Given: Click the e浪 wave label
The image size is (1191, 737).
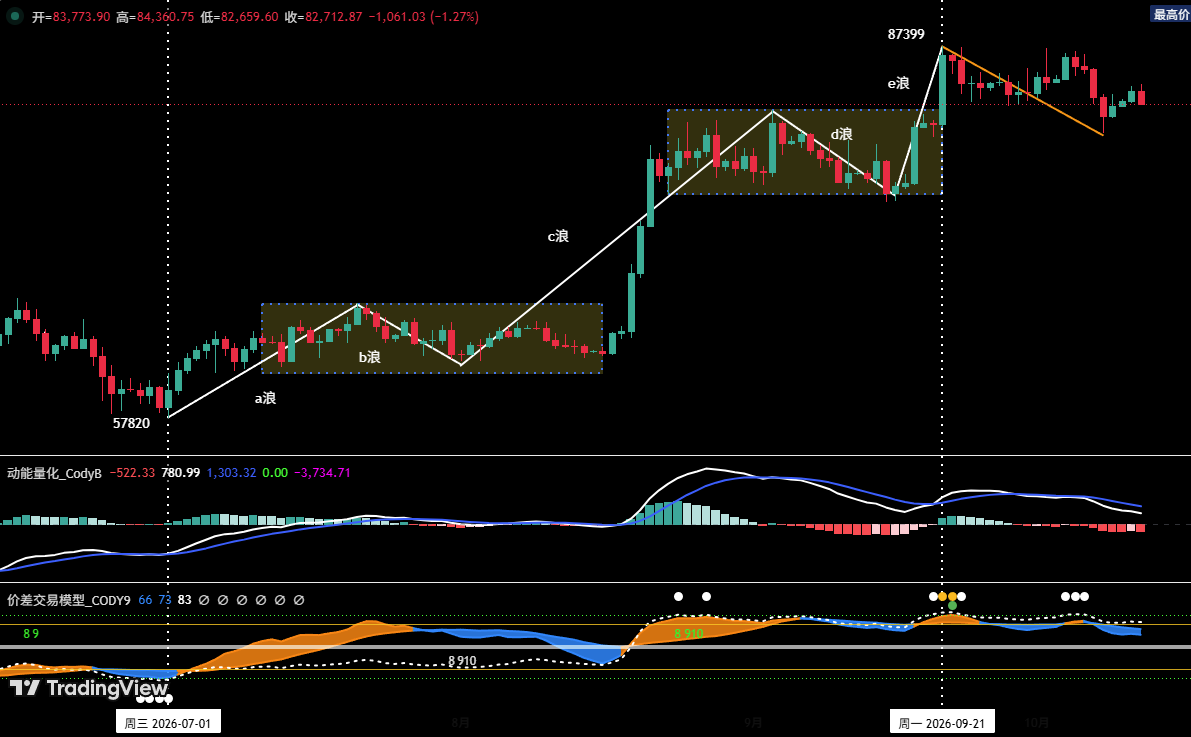Looking at the screenshot, I should (899, 84).
